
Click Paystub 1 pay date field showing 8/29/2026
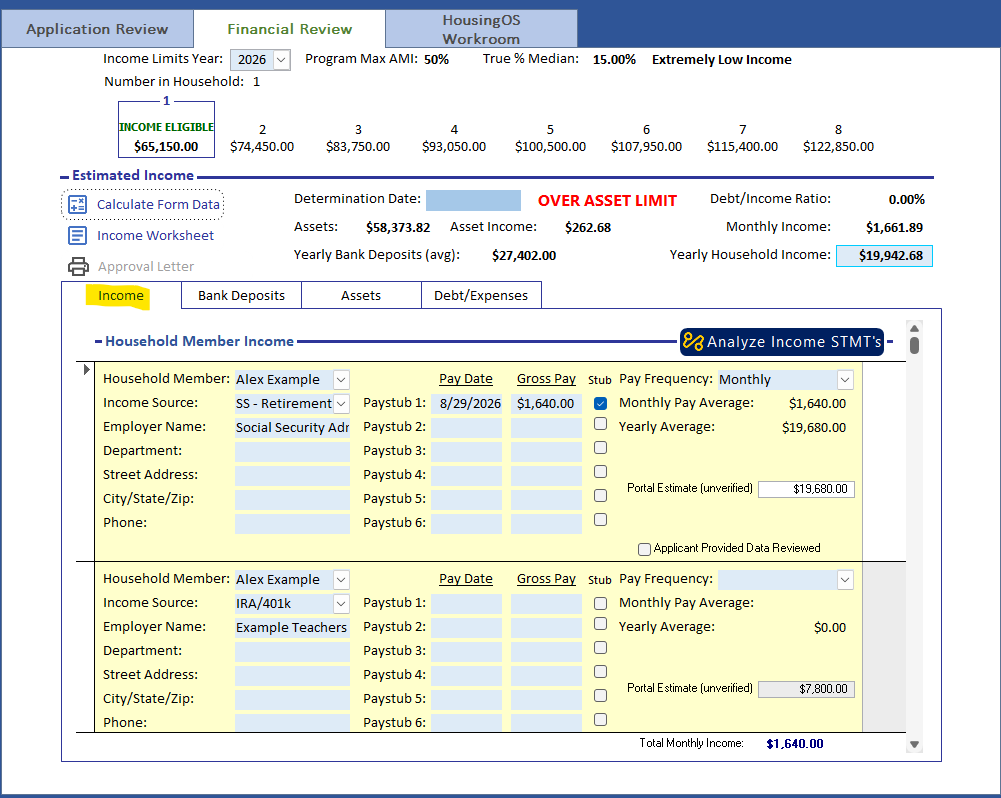pyautogui.click(x=467, y=403)
